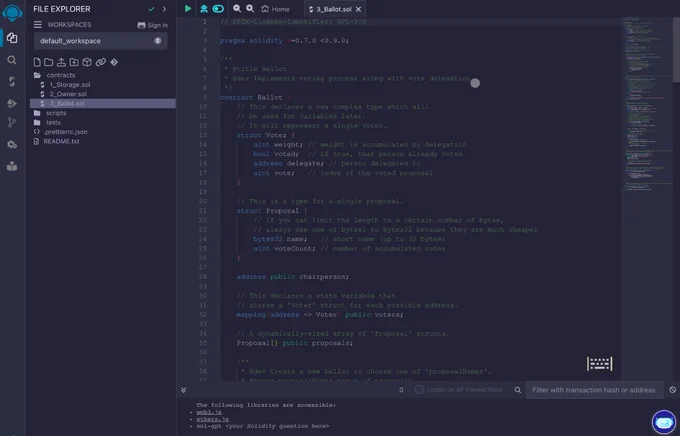Viewport: 680px width, 436px height.
Task: Open the web3.js library link
Action: coord(209,412)
